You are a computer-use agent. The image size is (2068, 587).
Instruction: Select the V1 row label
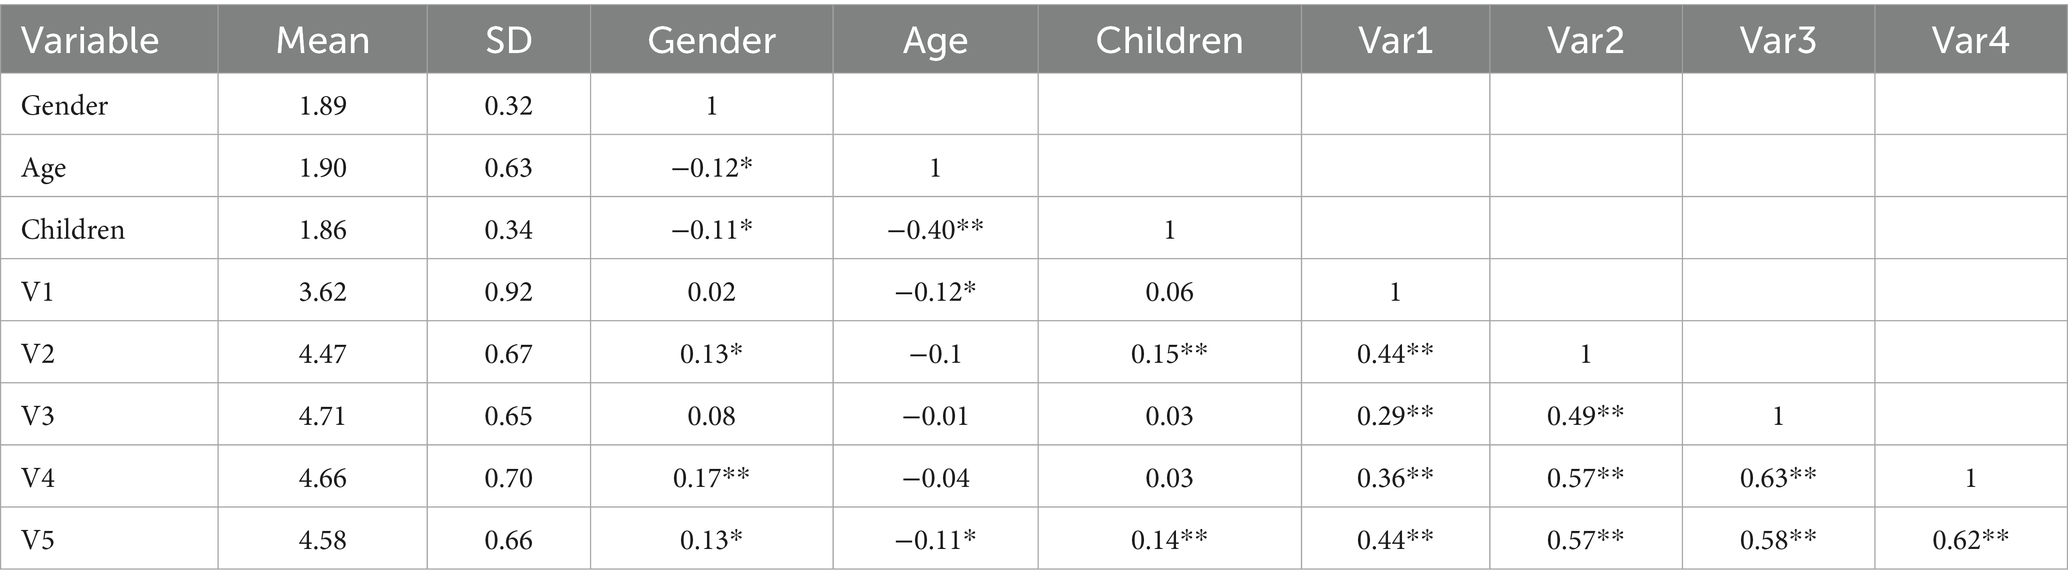[x=38, y=292]
